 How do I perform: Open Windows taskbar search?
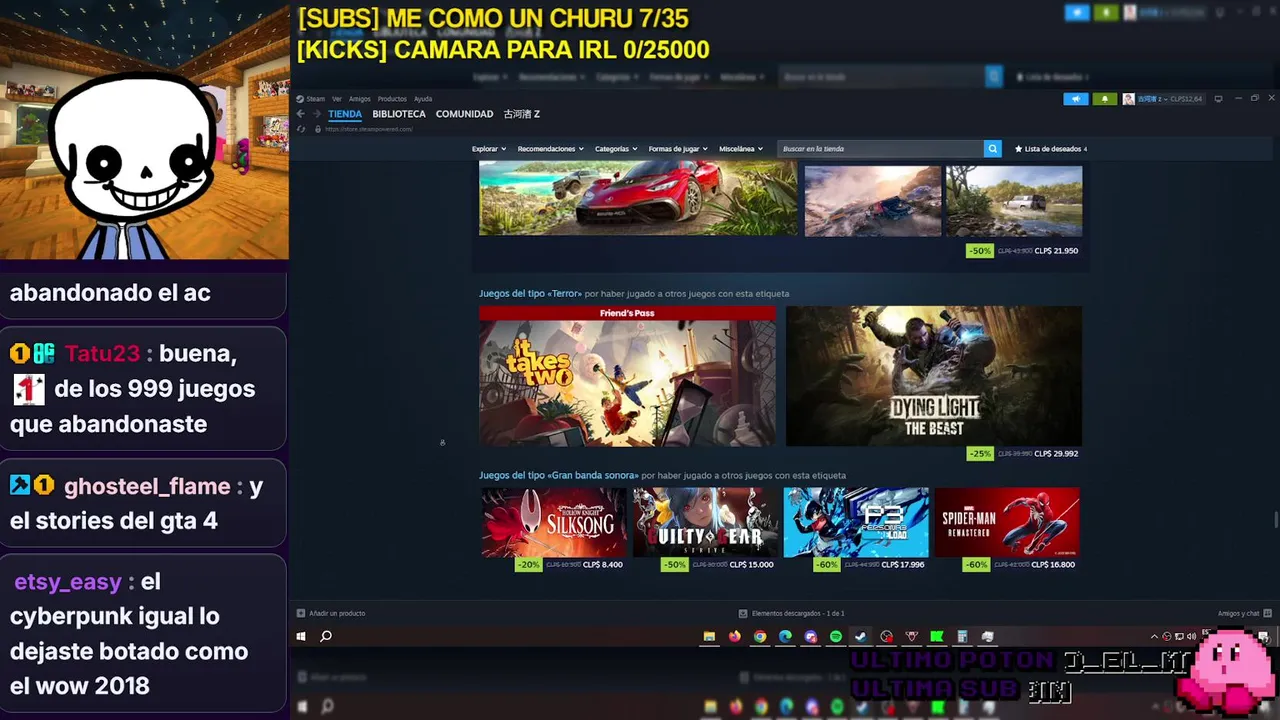pyautogui.click(x=326, y=636)
